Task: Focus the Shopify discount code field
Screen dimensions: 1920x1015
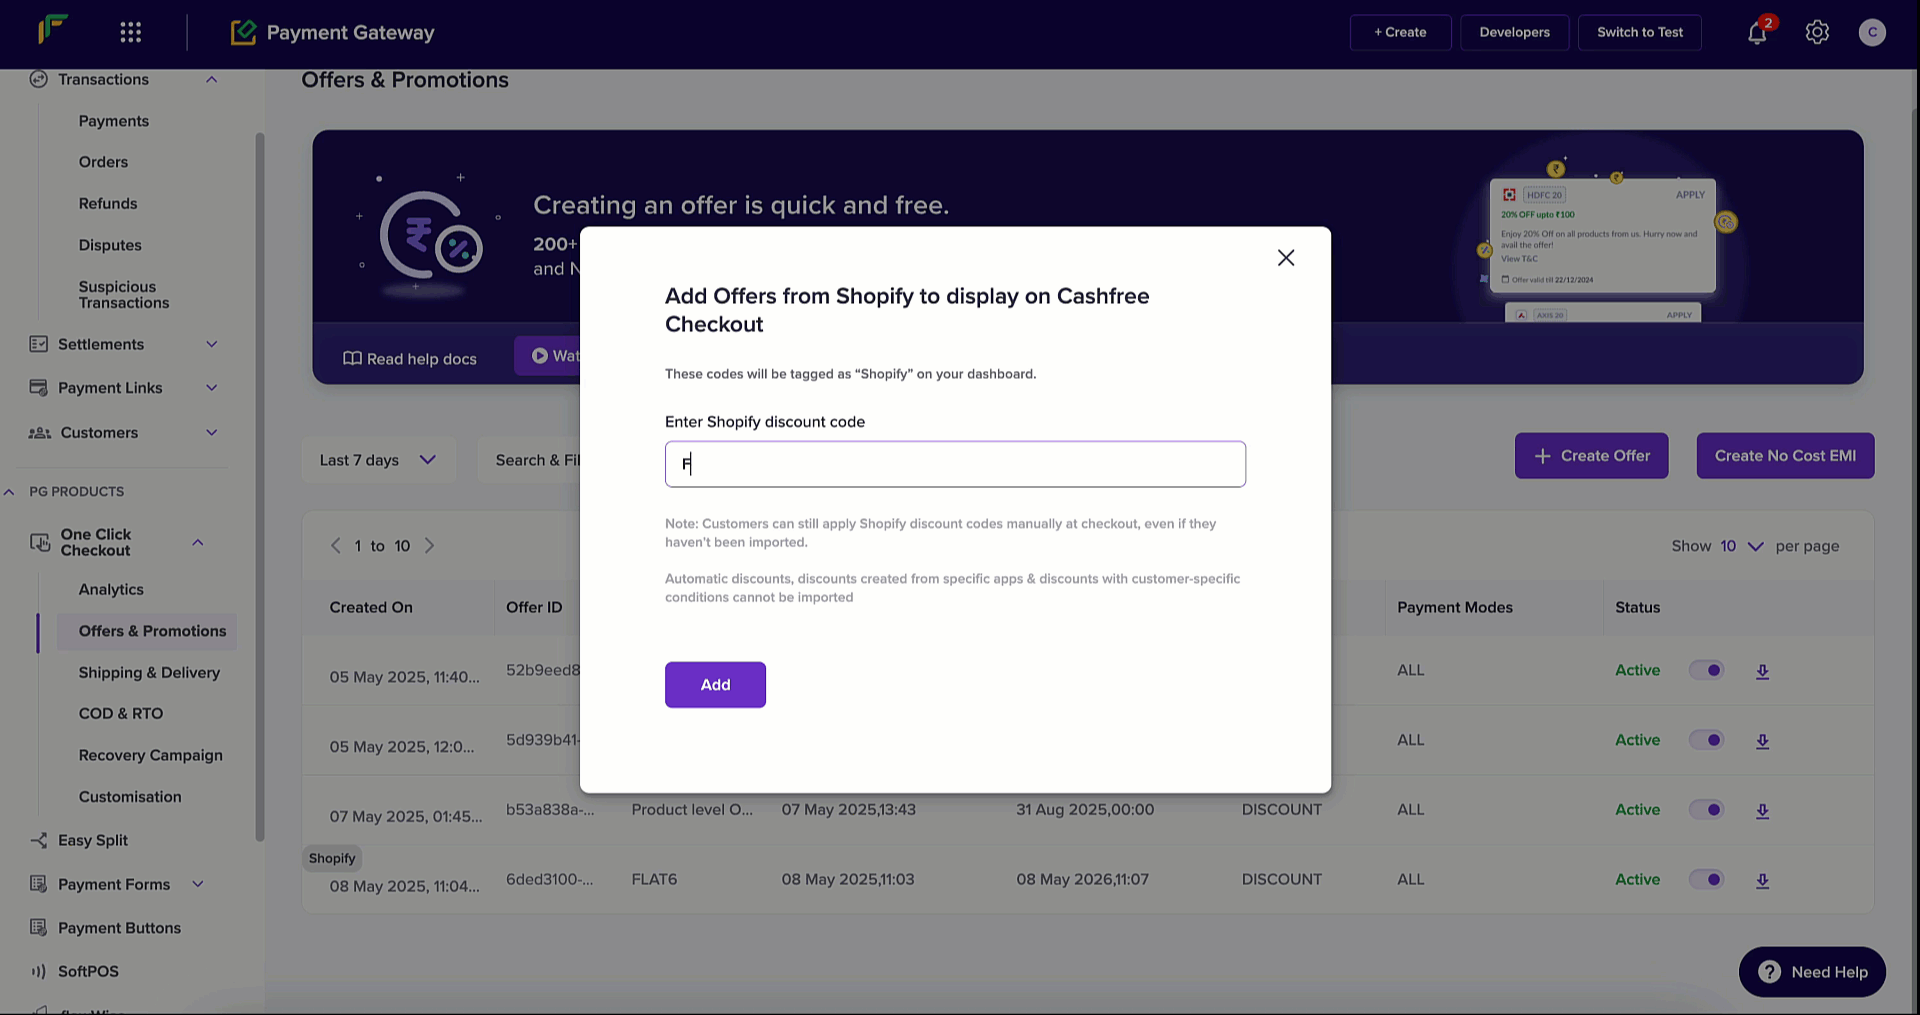Action: coord(955,464)
